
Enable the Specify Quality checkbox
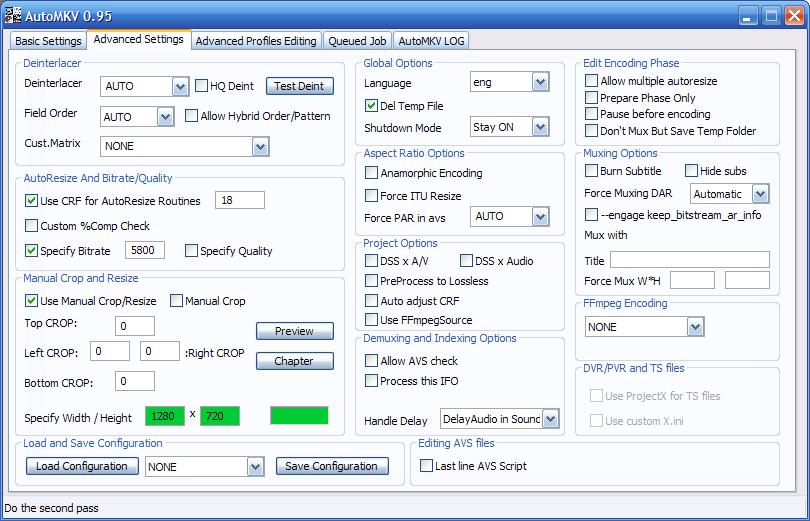[x=191, y=250]
